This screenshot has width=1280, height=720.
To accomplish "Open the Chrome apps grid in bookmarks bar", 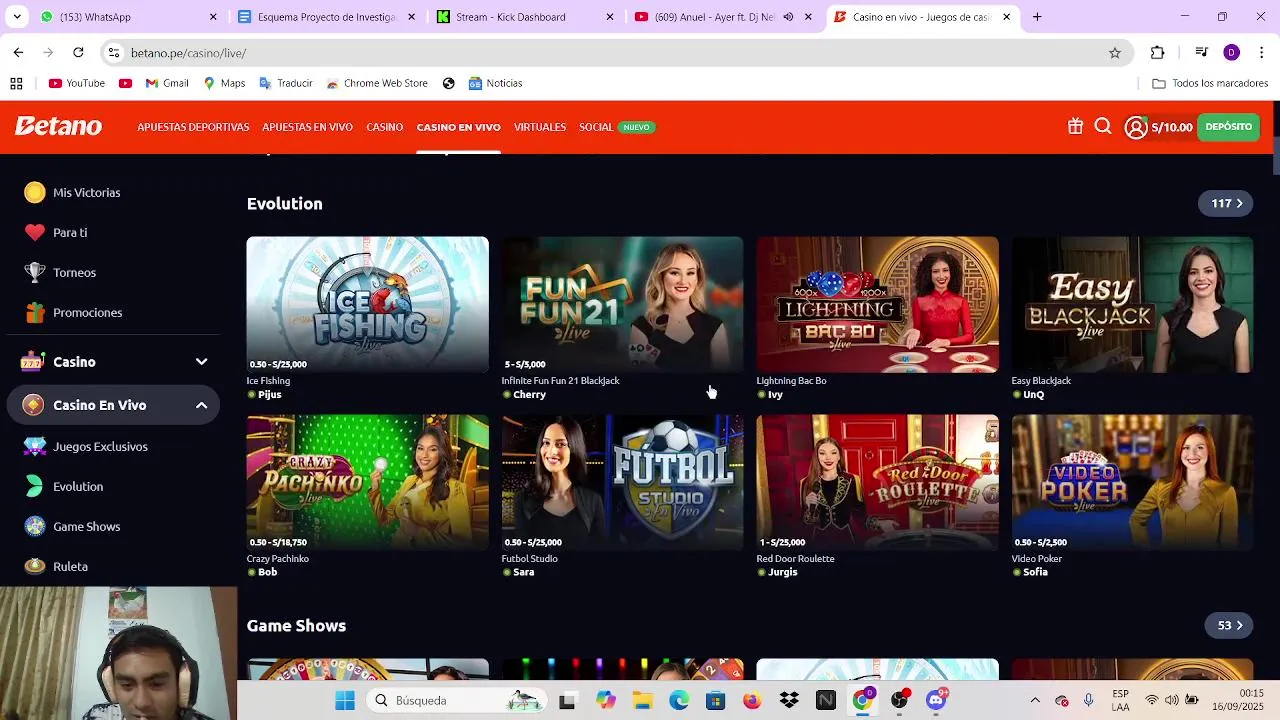I will [16, 83].
